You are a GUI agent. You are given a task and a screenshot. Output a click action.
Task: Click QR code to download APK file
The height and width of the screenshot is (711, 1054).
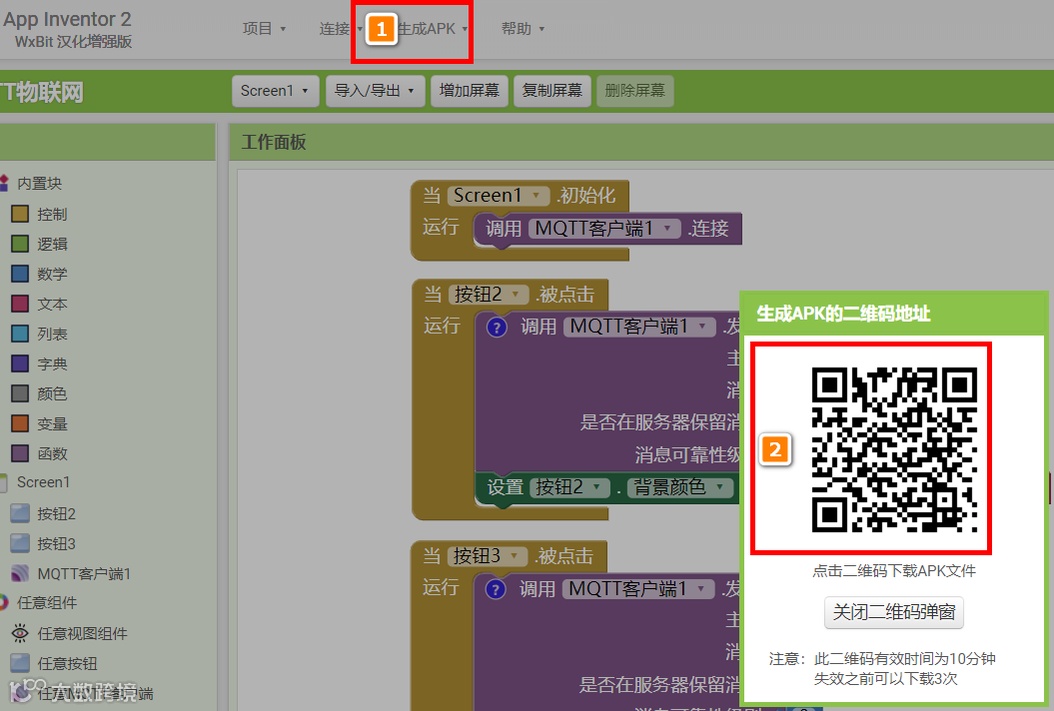(894, 449)
